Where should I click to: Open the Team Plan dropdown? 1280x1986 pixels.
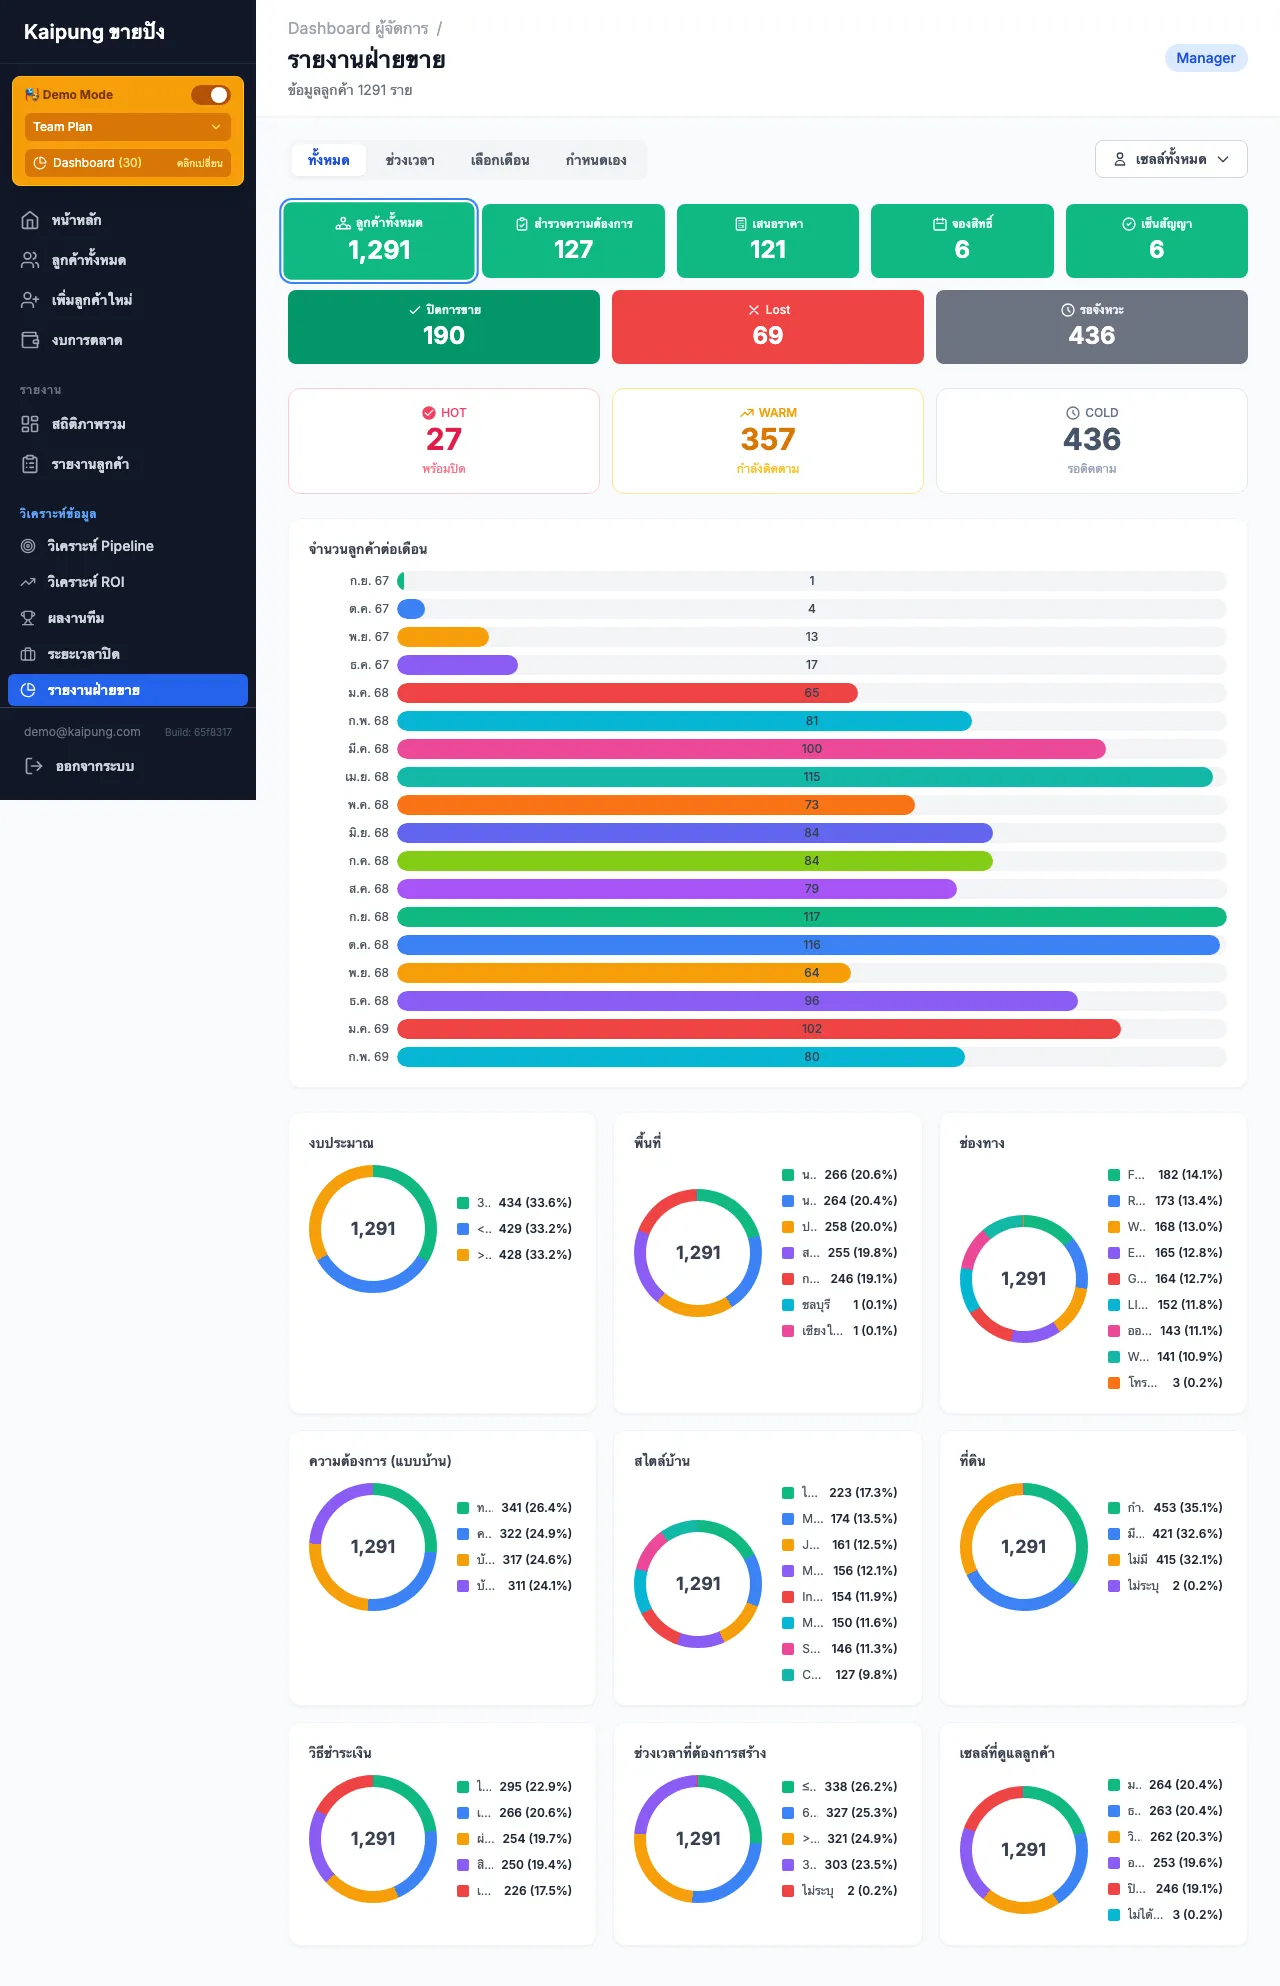point(127,127)
